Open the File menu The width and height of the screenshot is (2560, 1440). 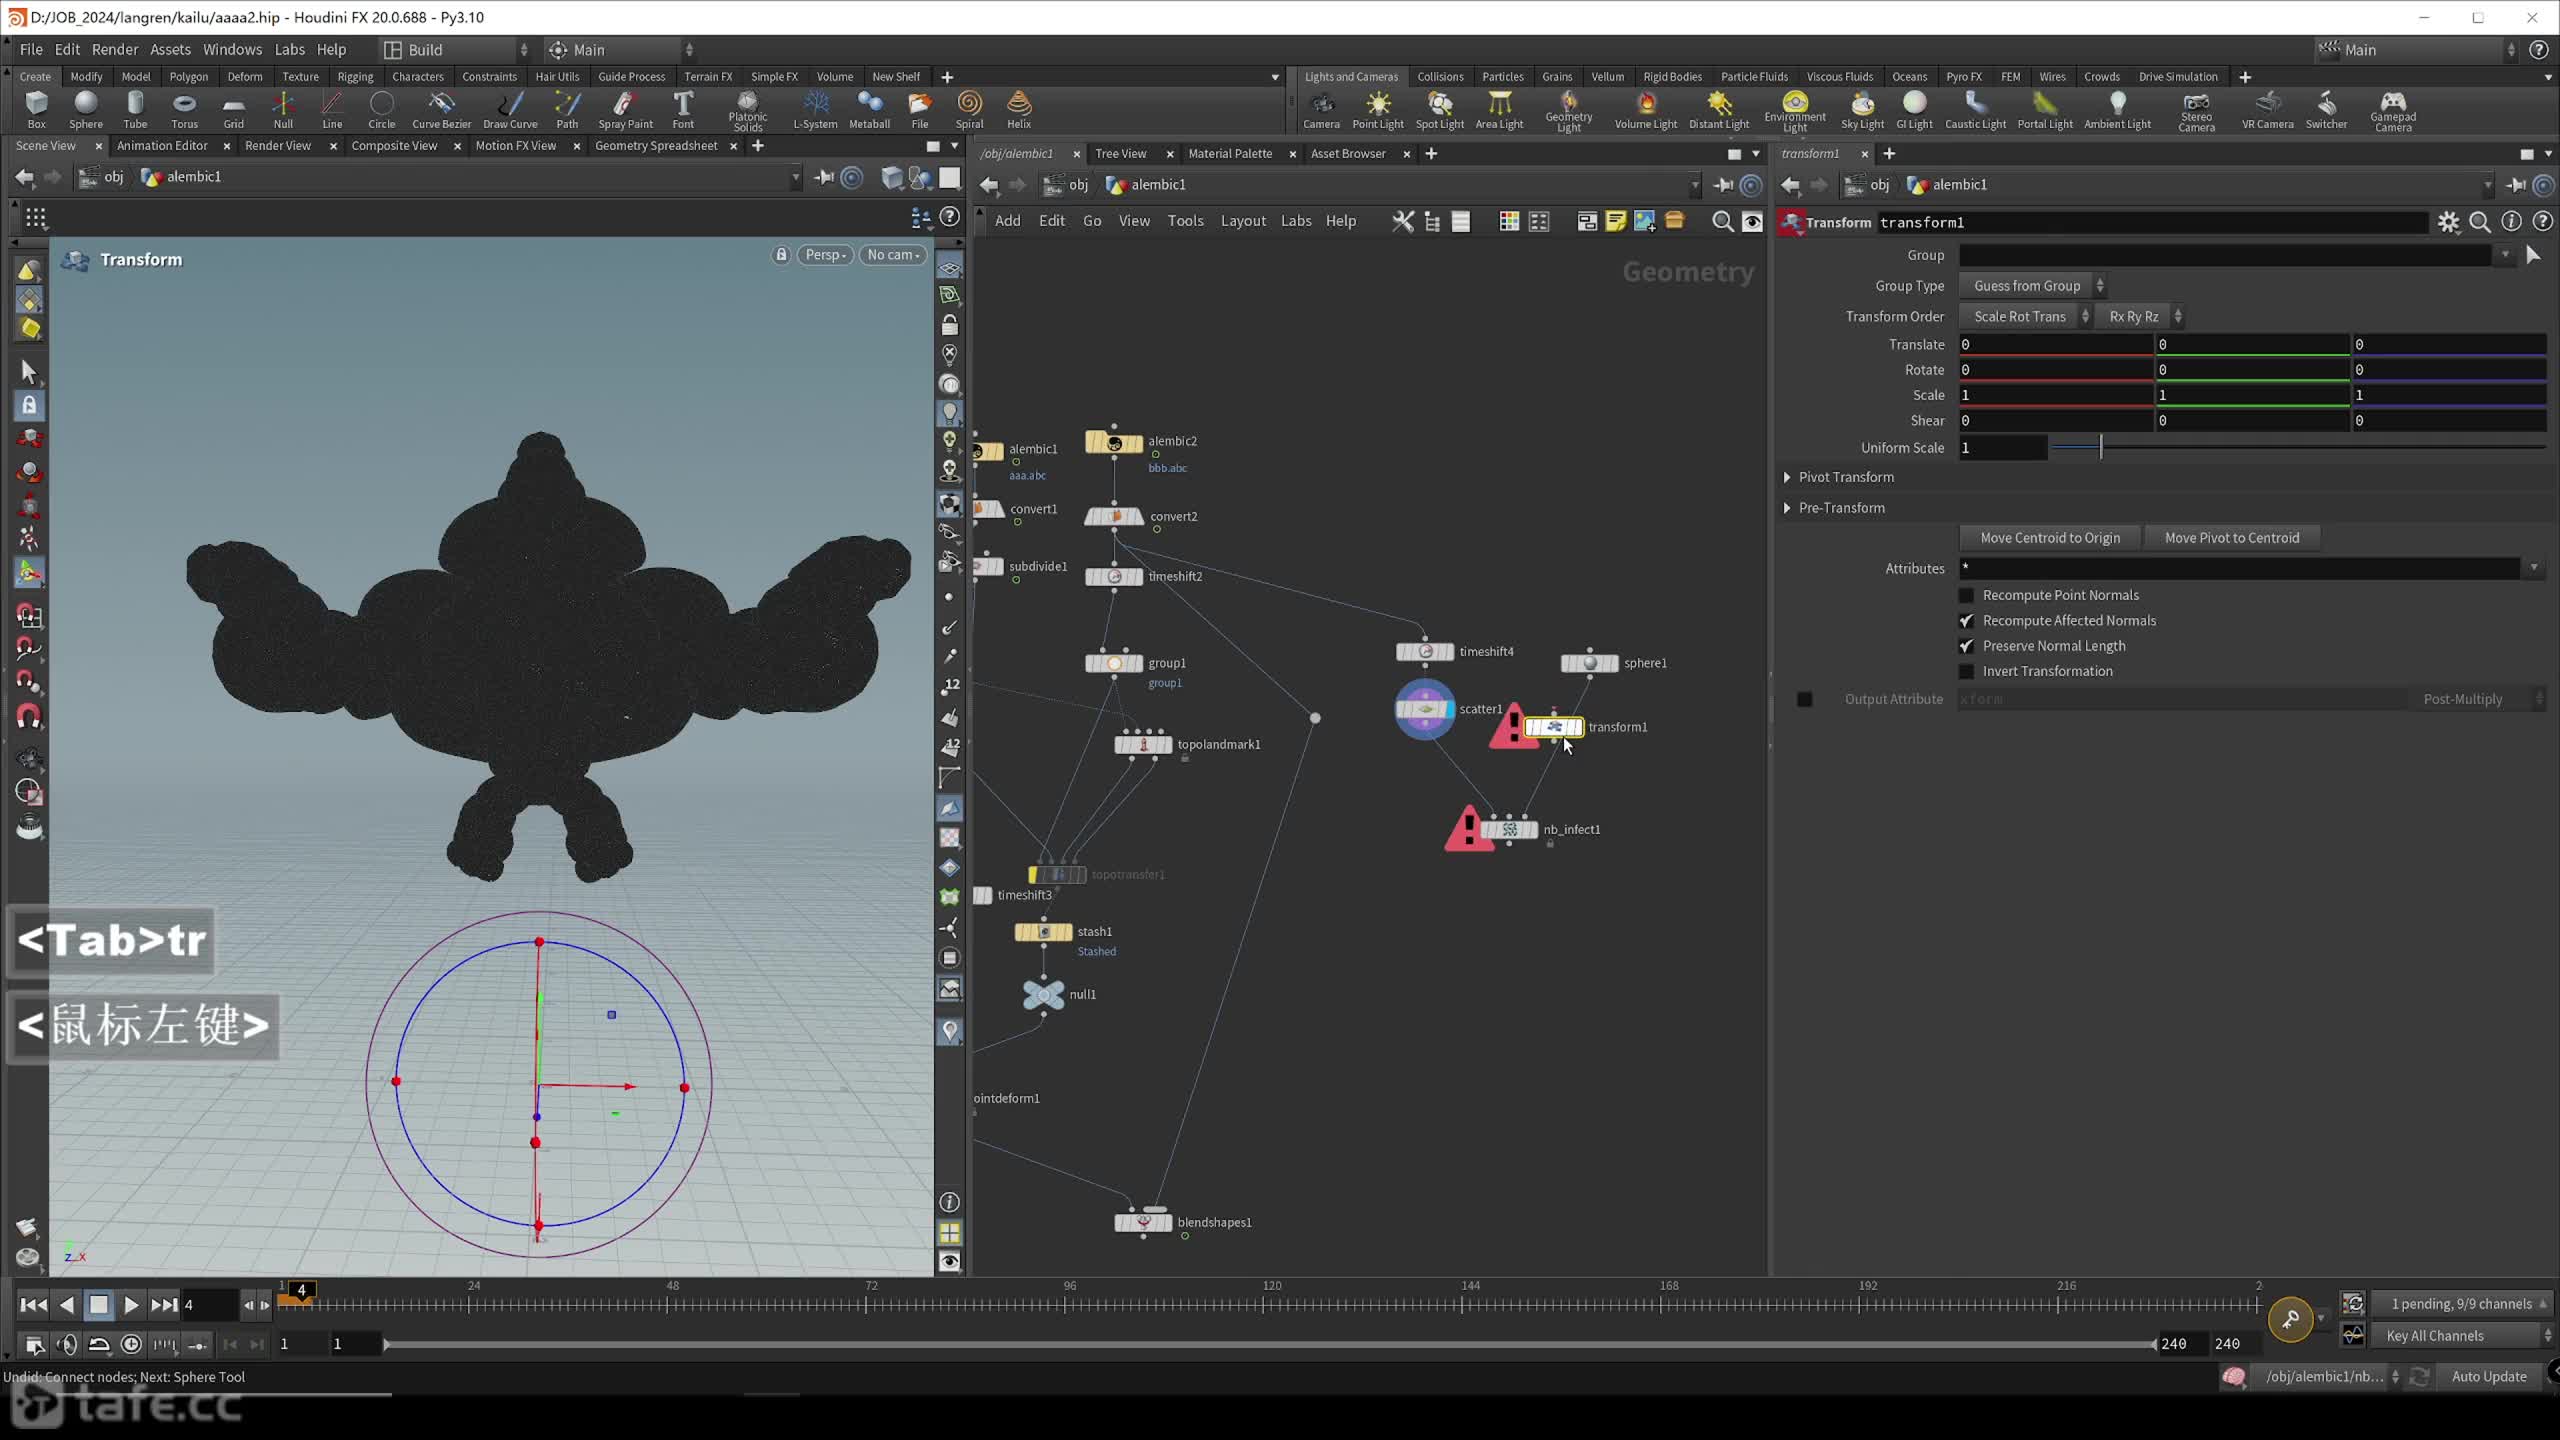(x=31, y=49)
